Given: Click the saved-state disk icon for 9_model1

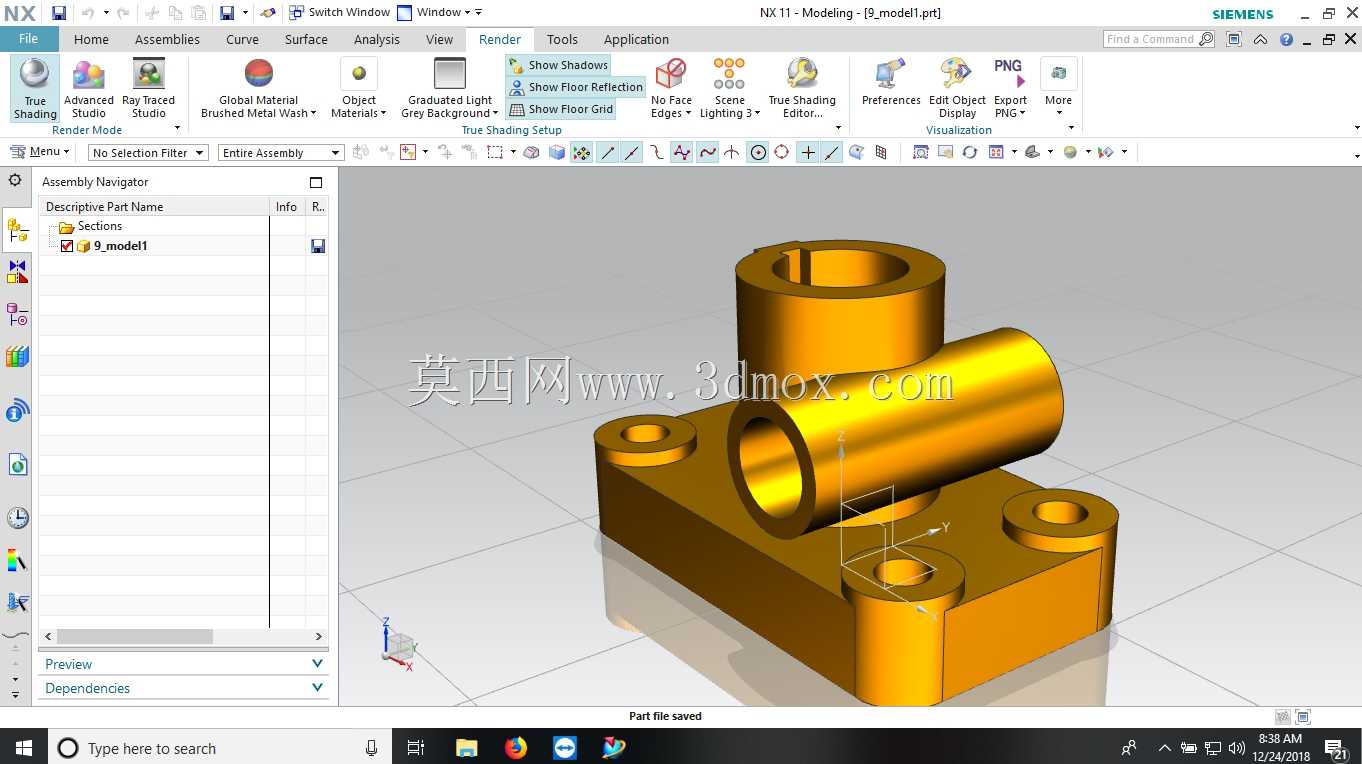Looking at the screenshot, I should (318, 246).
